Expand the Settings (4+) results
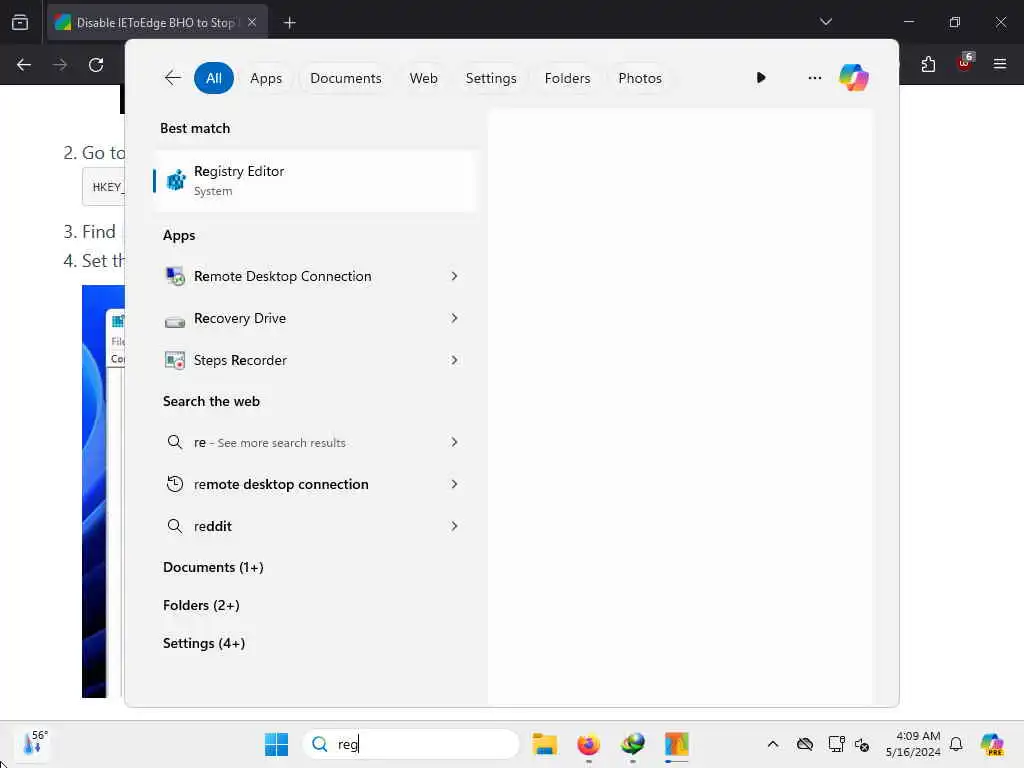The image size is (1024, 768). (204, 643)
